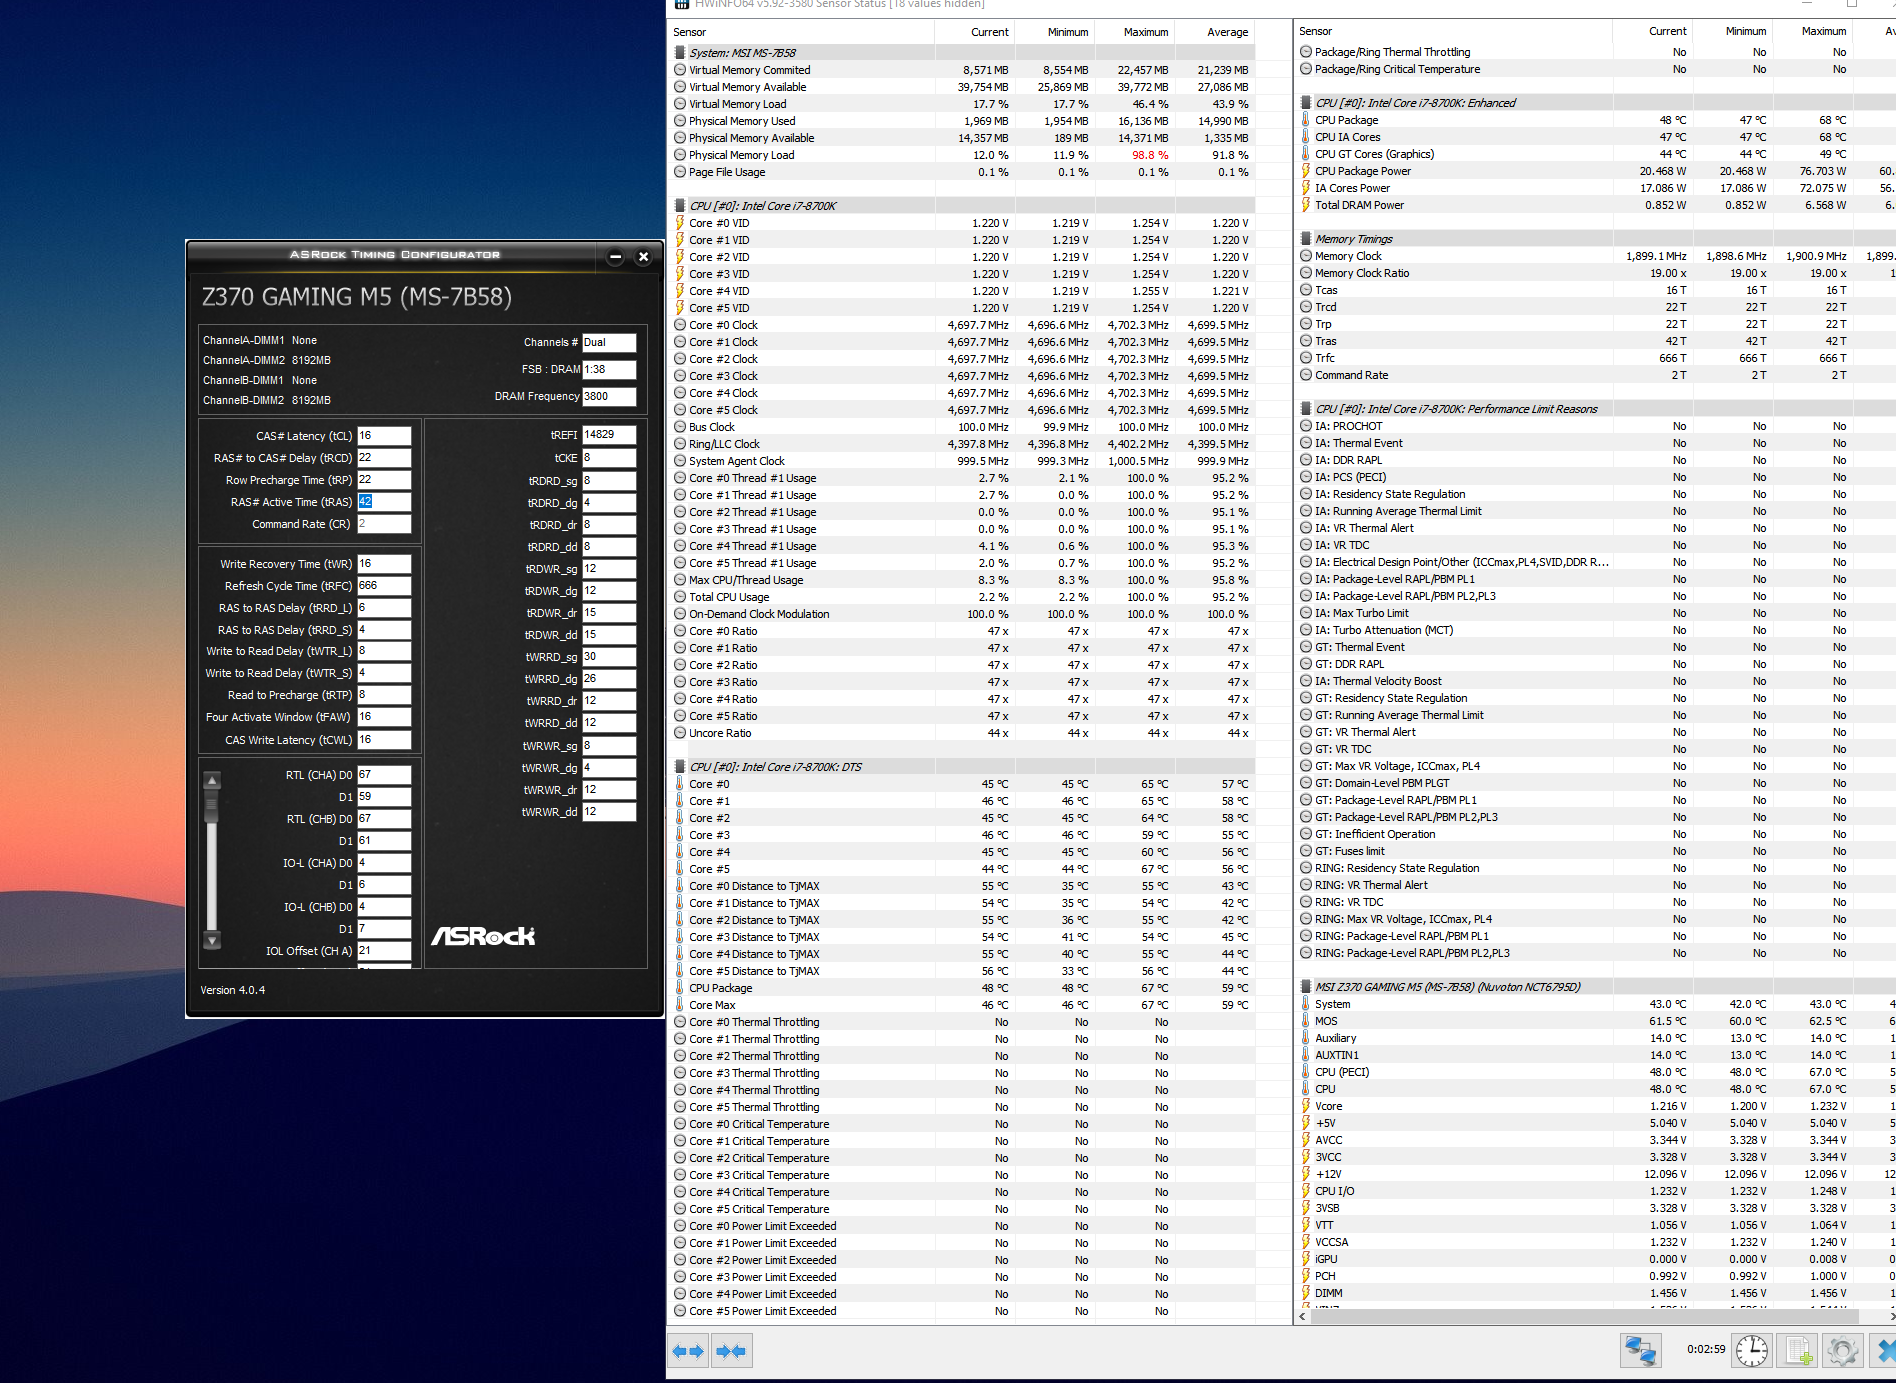The image size is (1896, 1383).
Task: Close the ASRock Timing Configurator window
Action: (x=644, y=257)
